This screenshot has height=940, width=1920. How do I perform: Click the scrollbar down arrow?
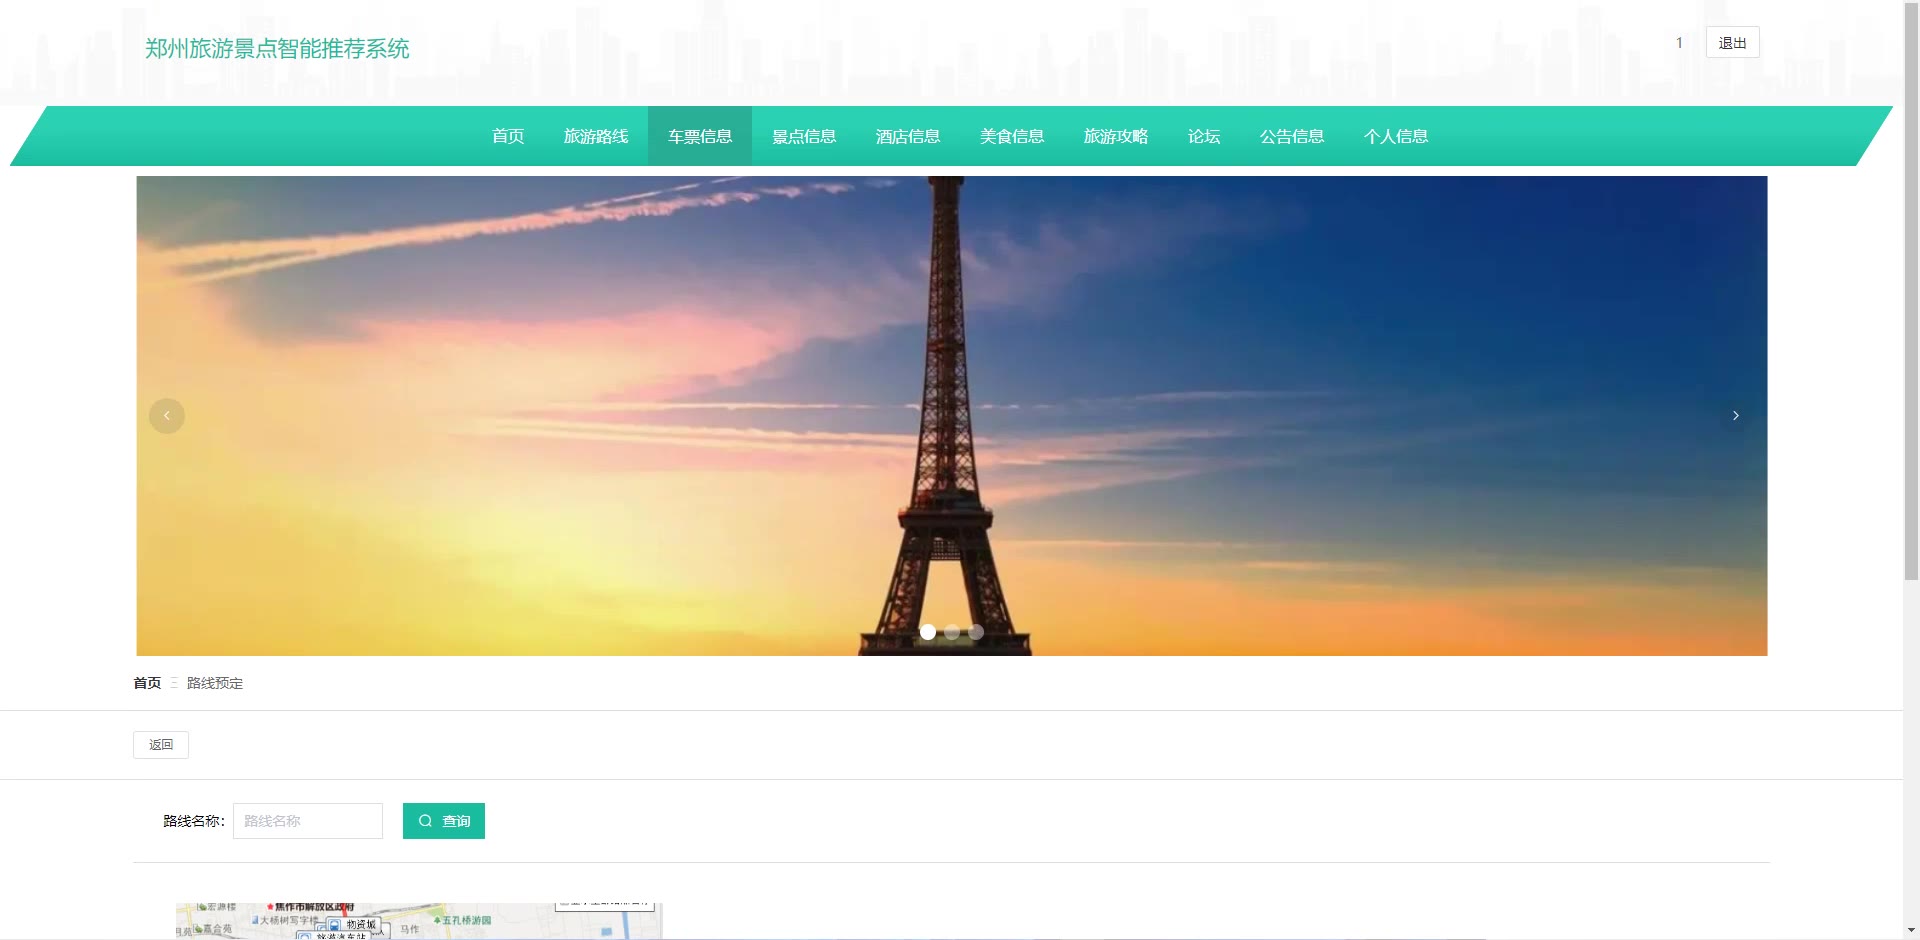1911,931
